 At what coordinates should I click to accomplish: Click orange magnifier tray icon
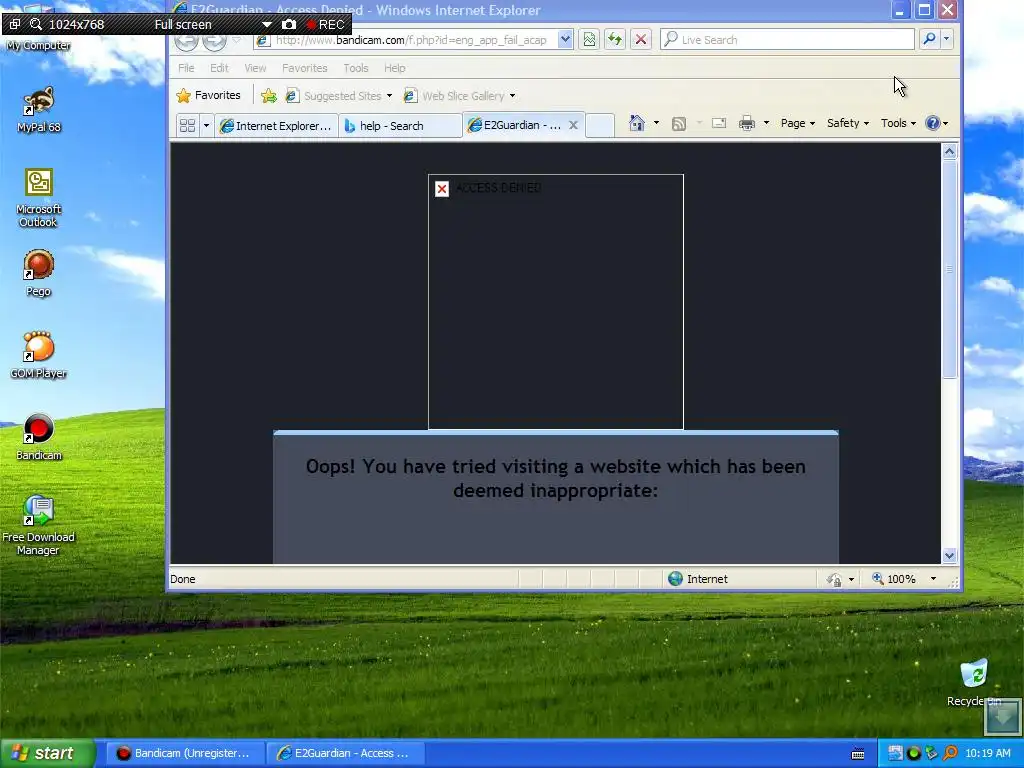(x=950, y=753)
